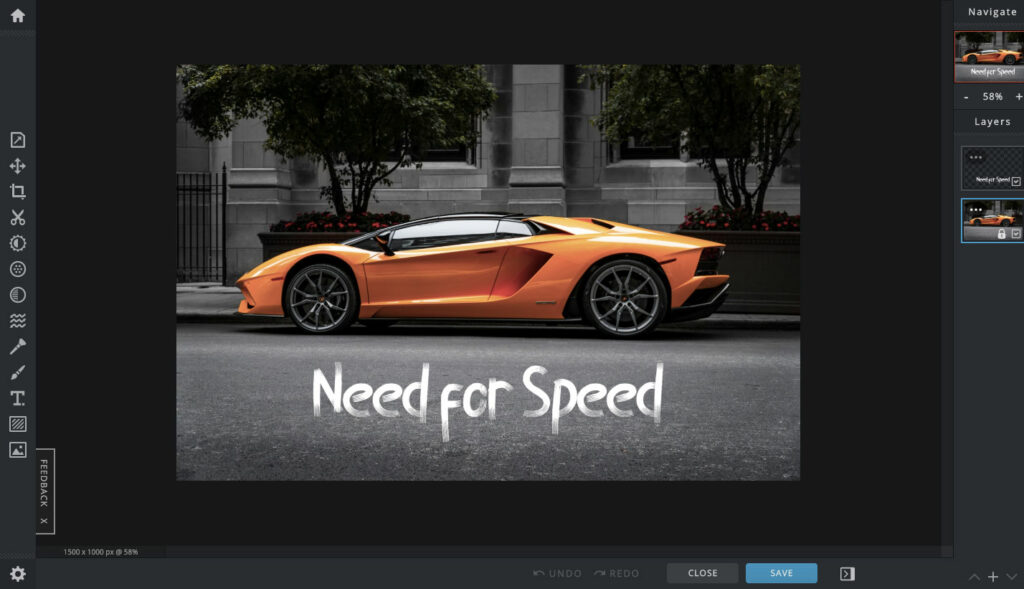The height and width of the screenshot is (589, 1024).
Task: Click the SAVE button
Action: pos(781,573)
